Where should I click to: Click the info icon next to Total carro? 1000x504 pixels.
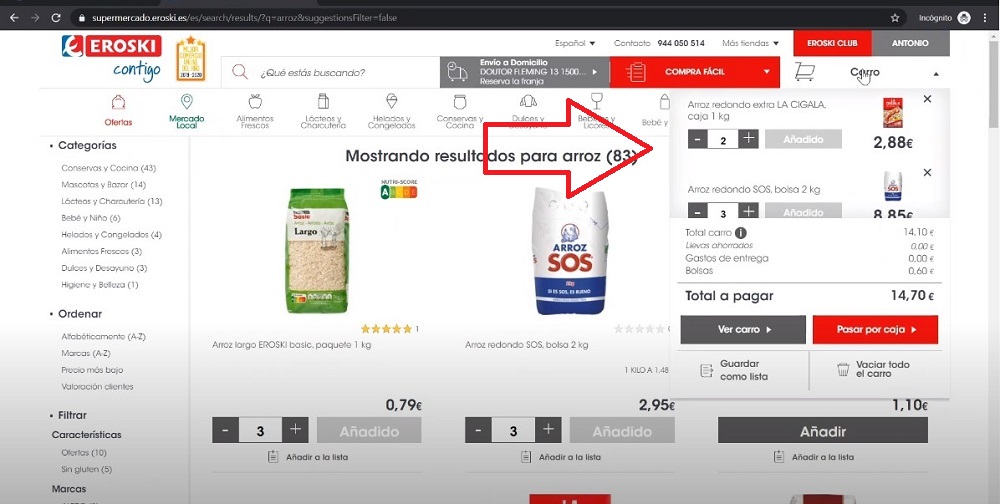740,233
